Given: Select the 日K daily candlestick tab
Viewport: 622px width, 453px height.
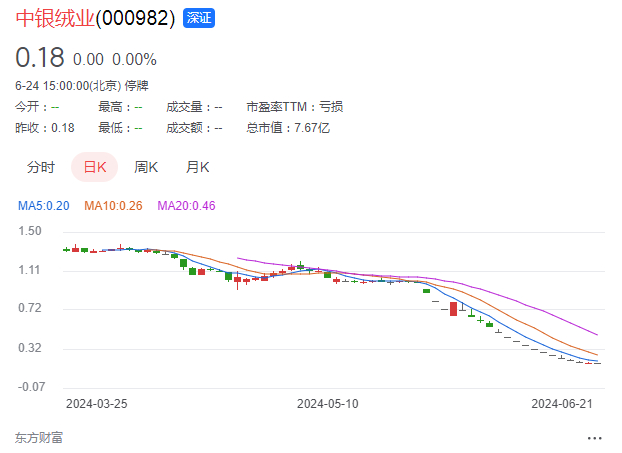Looking at the screenshot, I should click(x=94, y=167).
